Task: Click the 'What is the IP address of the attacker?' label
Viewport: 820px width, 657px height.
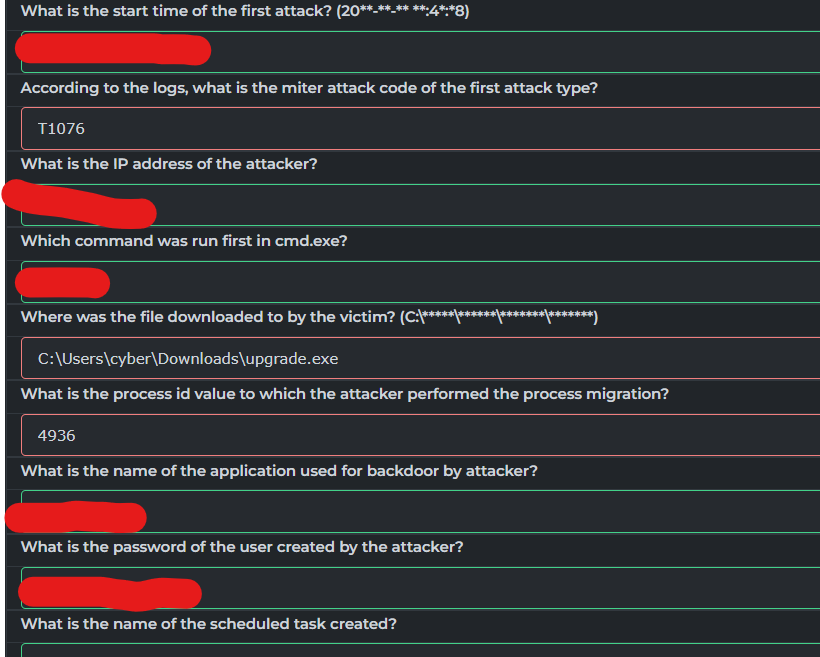Action: click(x=169, y=164)
